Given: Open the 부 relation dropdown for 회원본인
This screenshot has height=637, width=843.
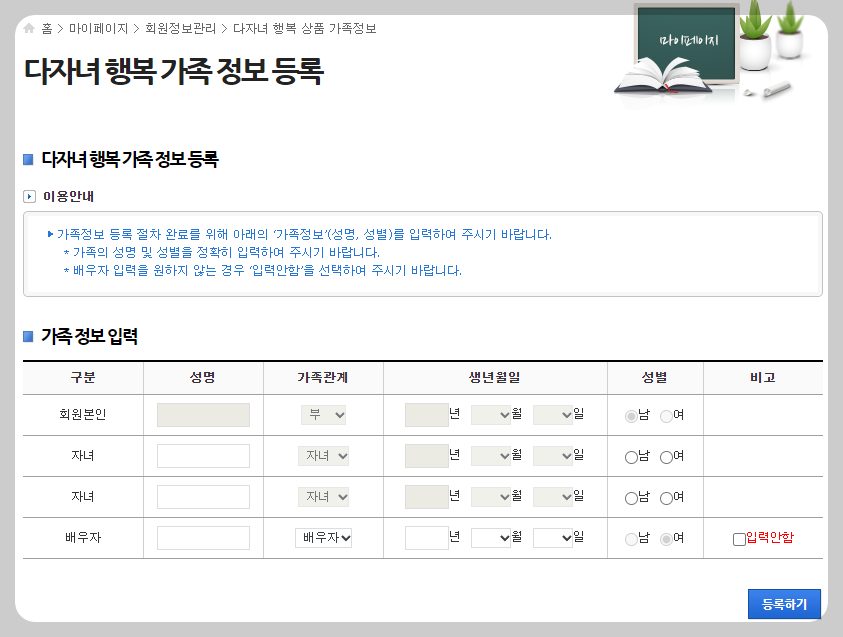Looking at the screenshot, I should (x=323, y=415).
